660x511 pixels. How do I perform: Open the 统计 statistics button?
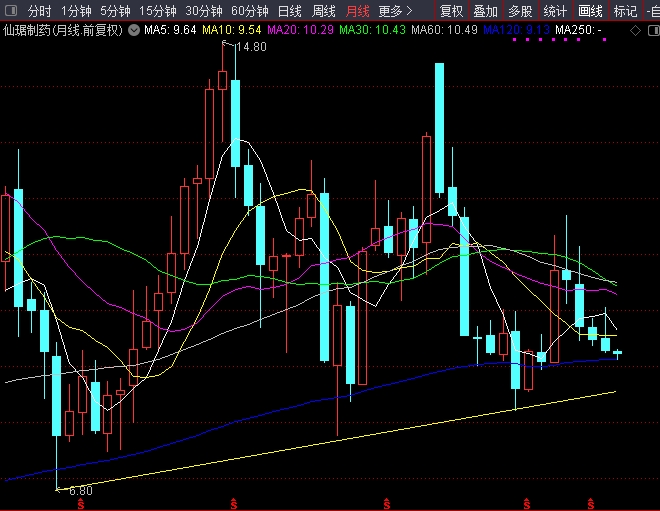coord(555,11)
